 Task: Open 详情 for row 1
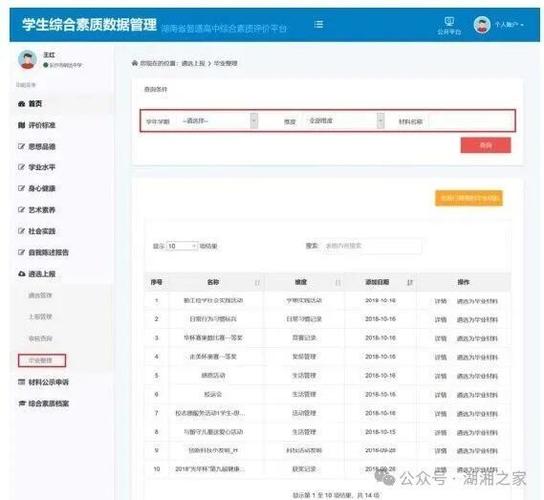click(441, 301)
